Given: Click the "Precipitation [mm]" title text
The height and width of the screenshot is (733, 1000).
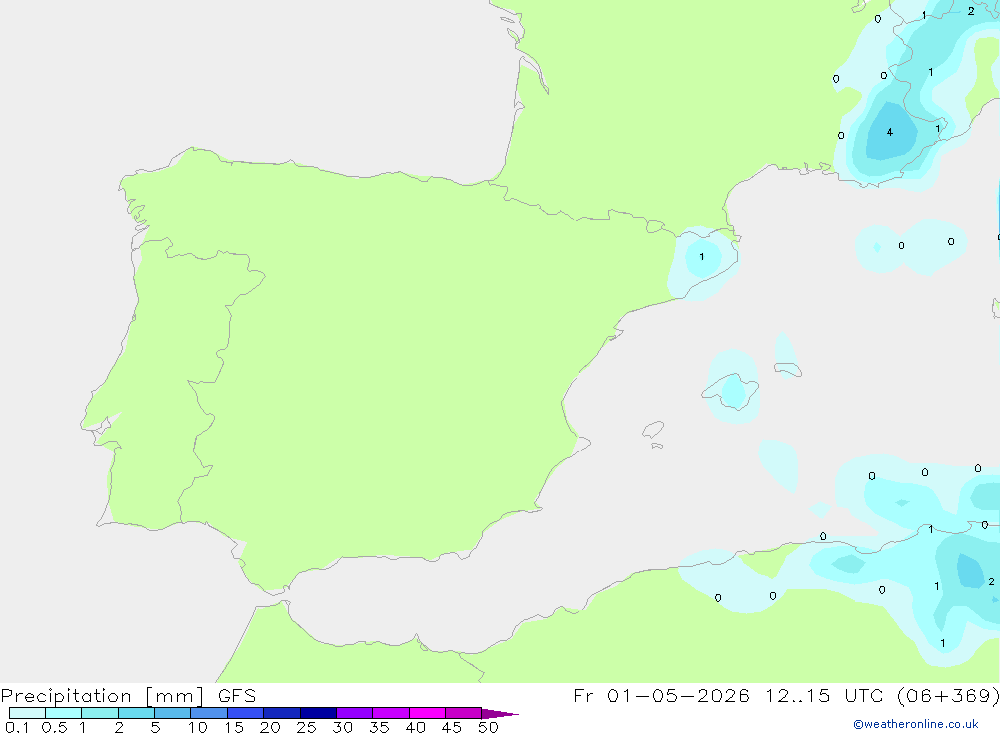Looking at the screenshot, I should coord(102,696).
